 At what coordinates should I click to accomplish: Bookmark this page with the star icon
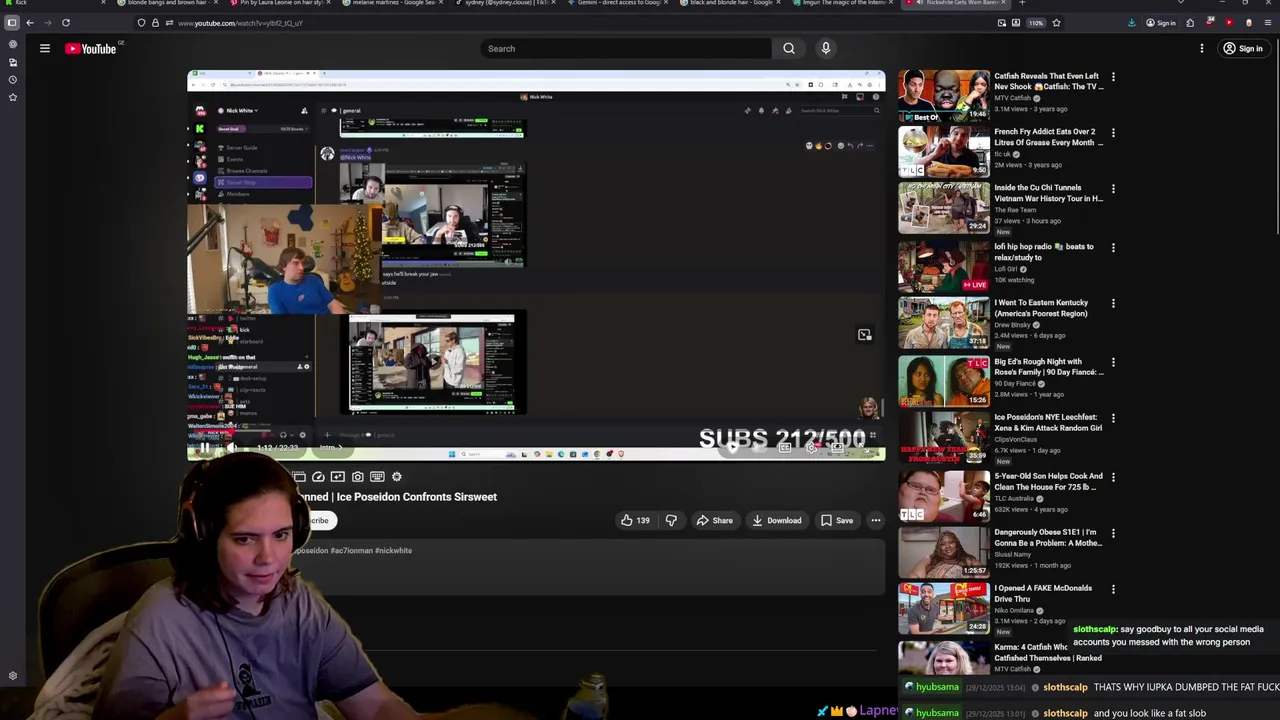(1056, 22)
